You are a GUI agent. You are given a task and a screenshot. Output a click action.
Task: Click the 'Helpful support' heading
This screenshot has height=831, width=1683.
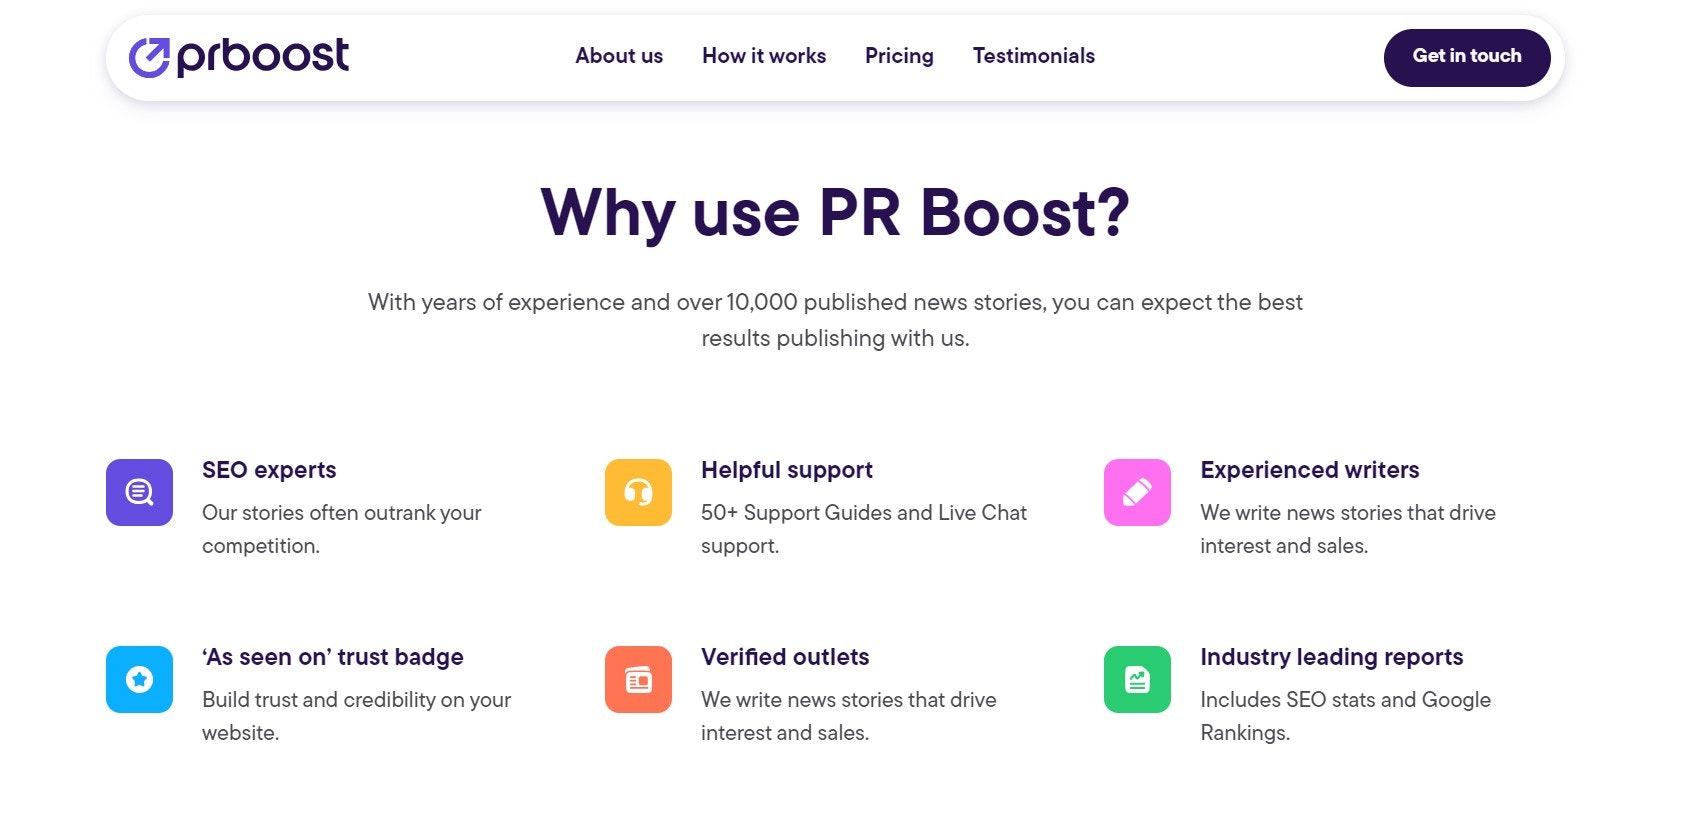[x=787, y=470]
